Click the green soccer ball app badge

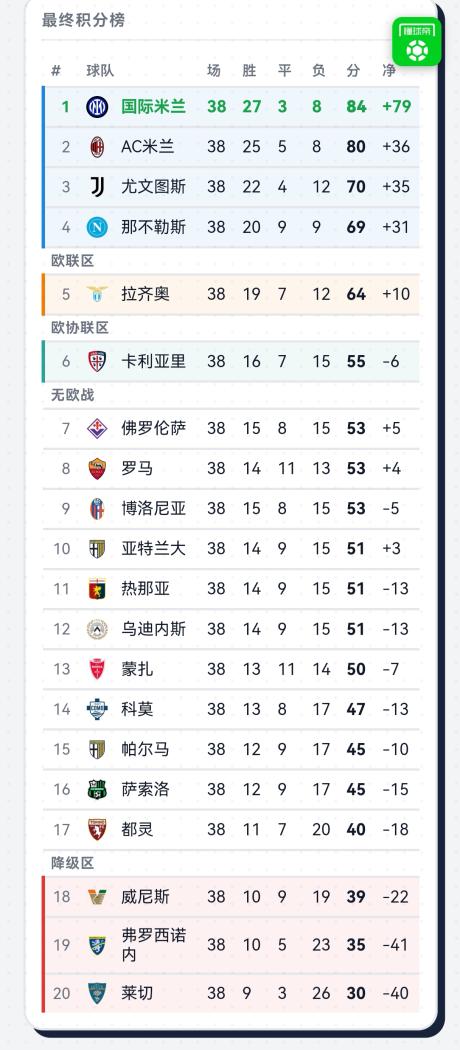[x=416, y=42]
